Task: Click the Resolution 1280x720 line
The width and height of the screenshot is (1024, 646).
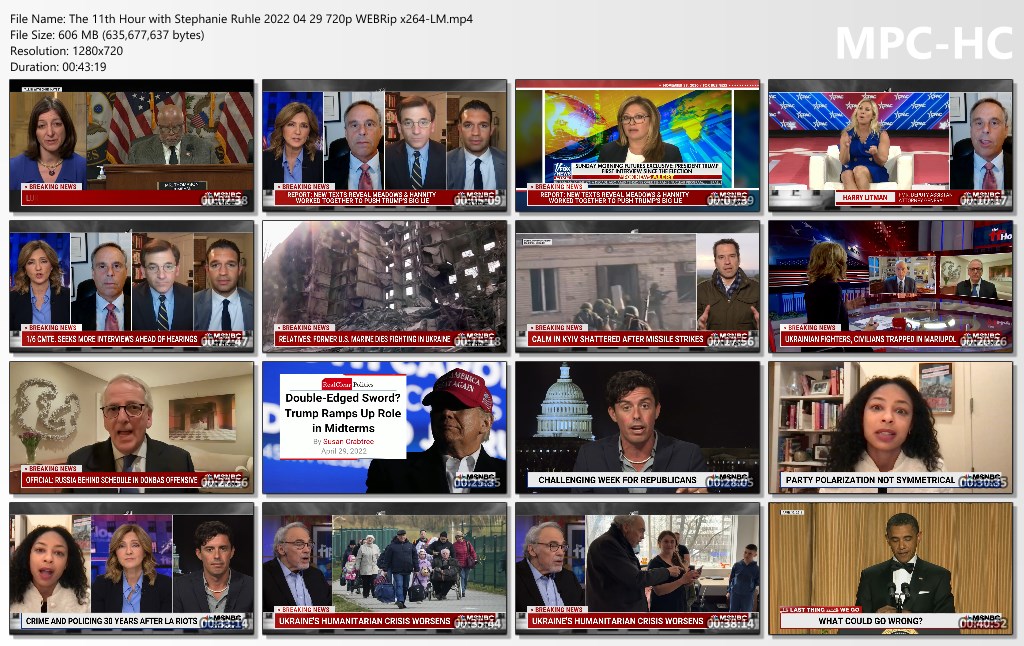Action: click(66, 51)
